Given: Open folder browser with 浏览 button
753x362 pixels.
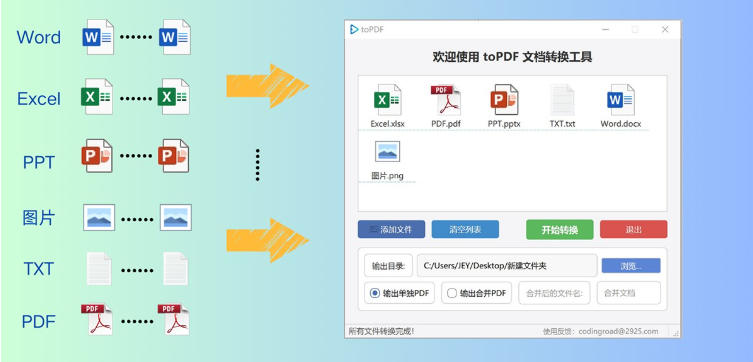Looking at the screenshot, I should [631, 265].
